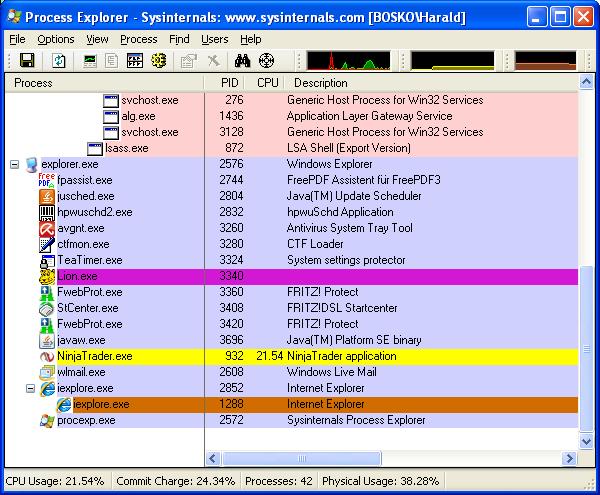Screen dimensions: 600x495
Task: Open the View menu
Action: (97, 39)
